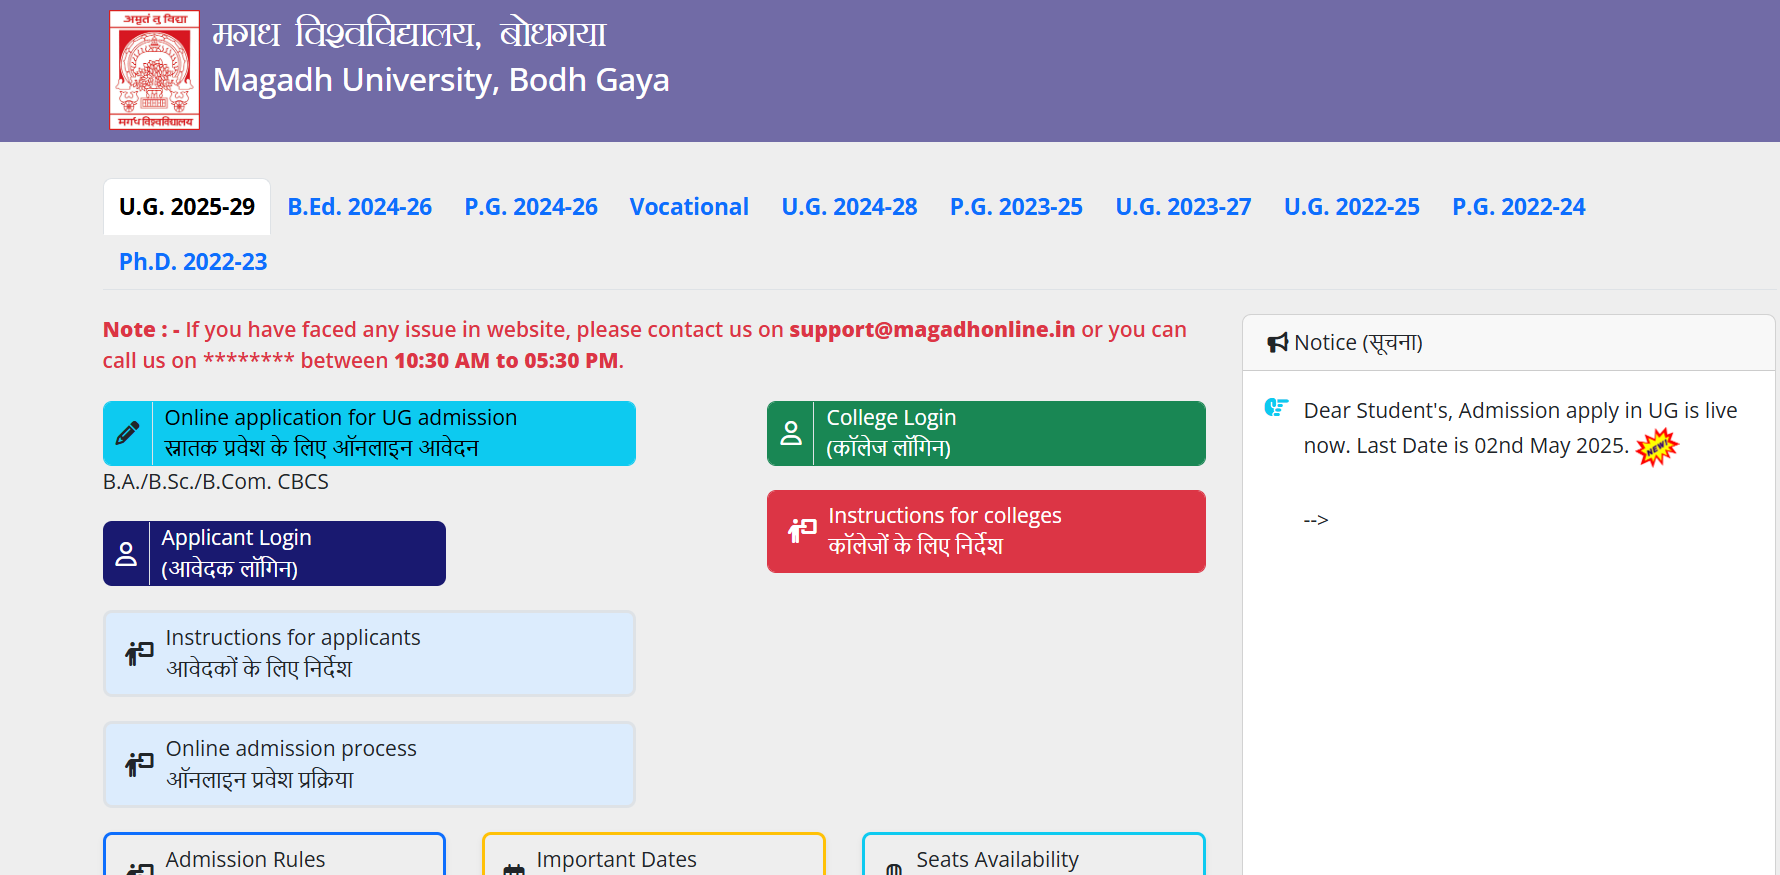Select the U.G. 2023-27 tab

coord(1183,207)
